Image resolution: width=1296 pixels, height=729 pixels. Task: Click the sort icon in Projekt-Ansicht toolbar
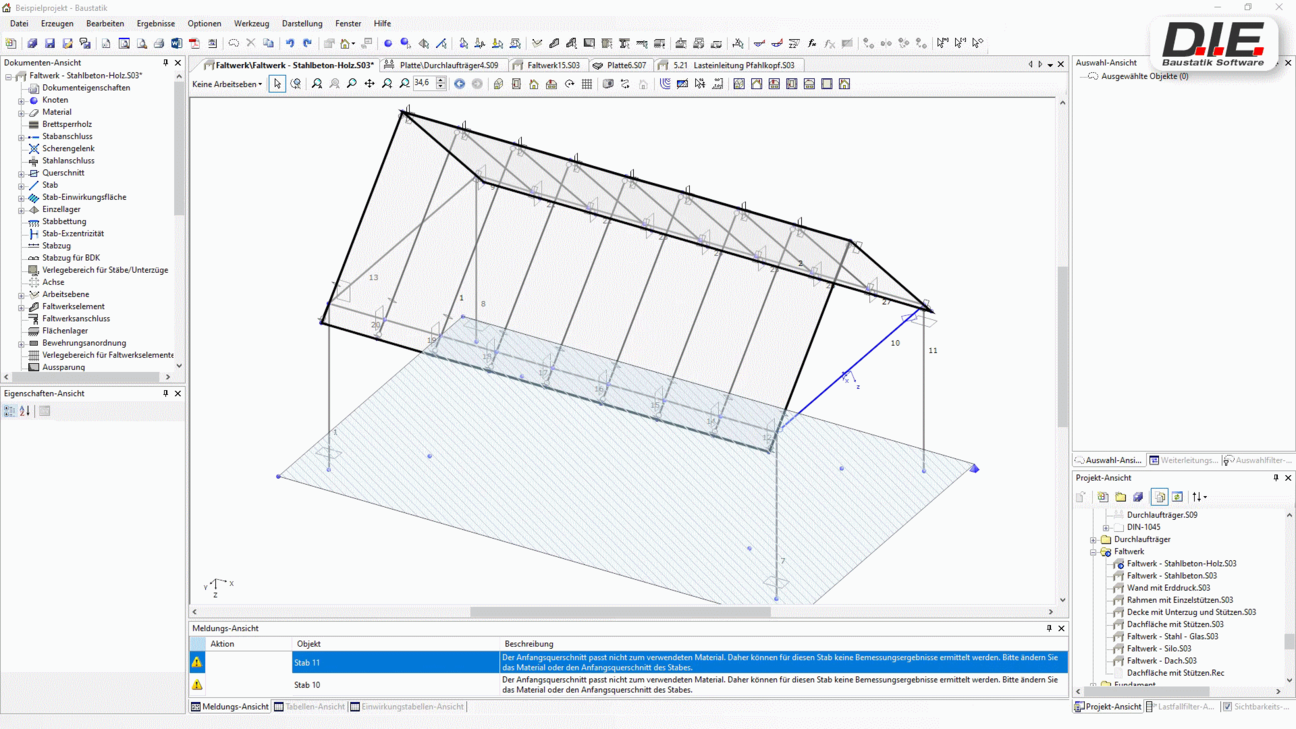tap(1198, 497)
